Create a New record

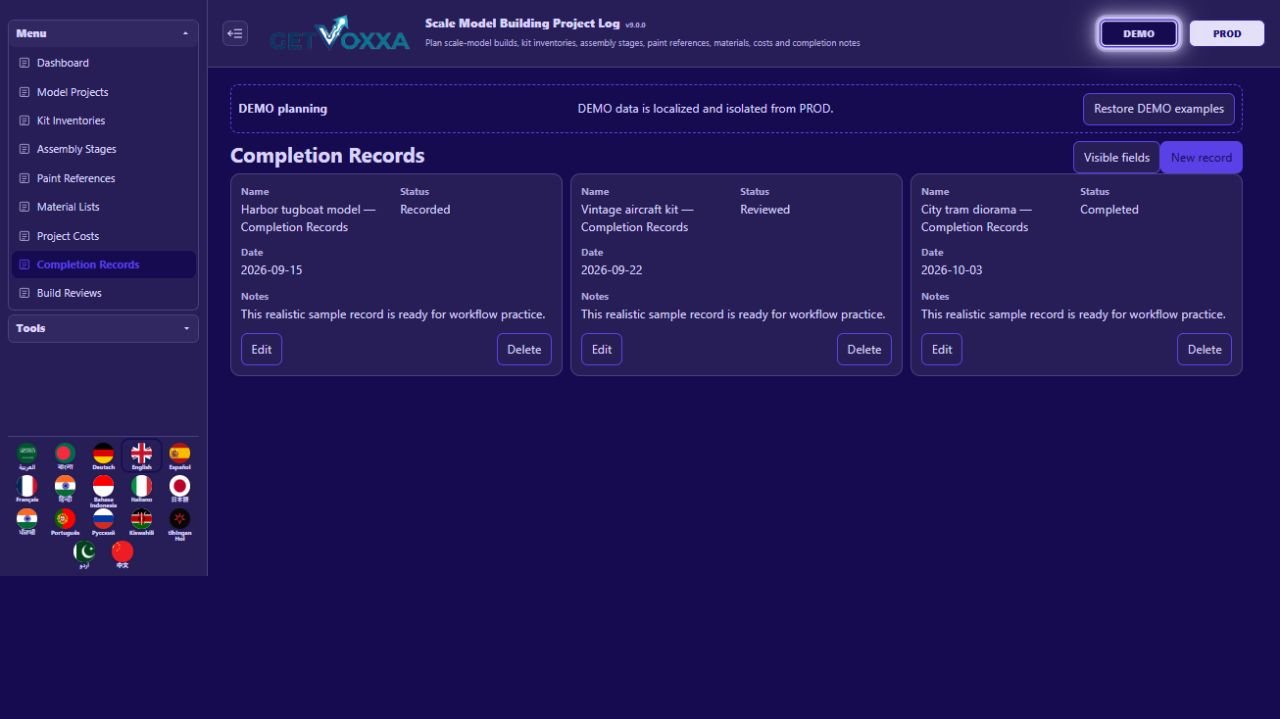1201,157
